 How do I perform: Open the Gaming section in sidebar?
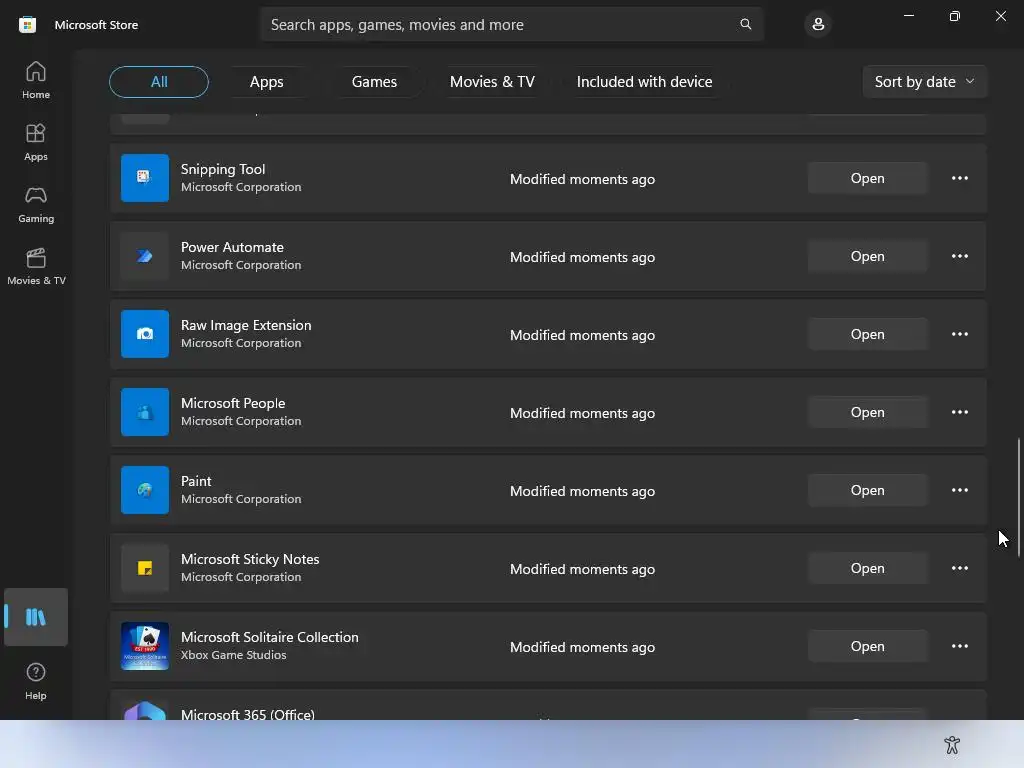tap(36, 204)
